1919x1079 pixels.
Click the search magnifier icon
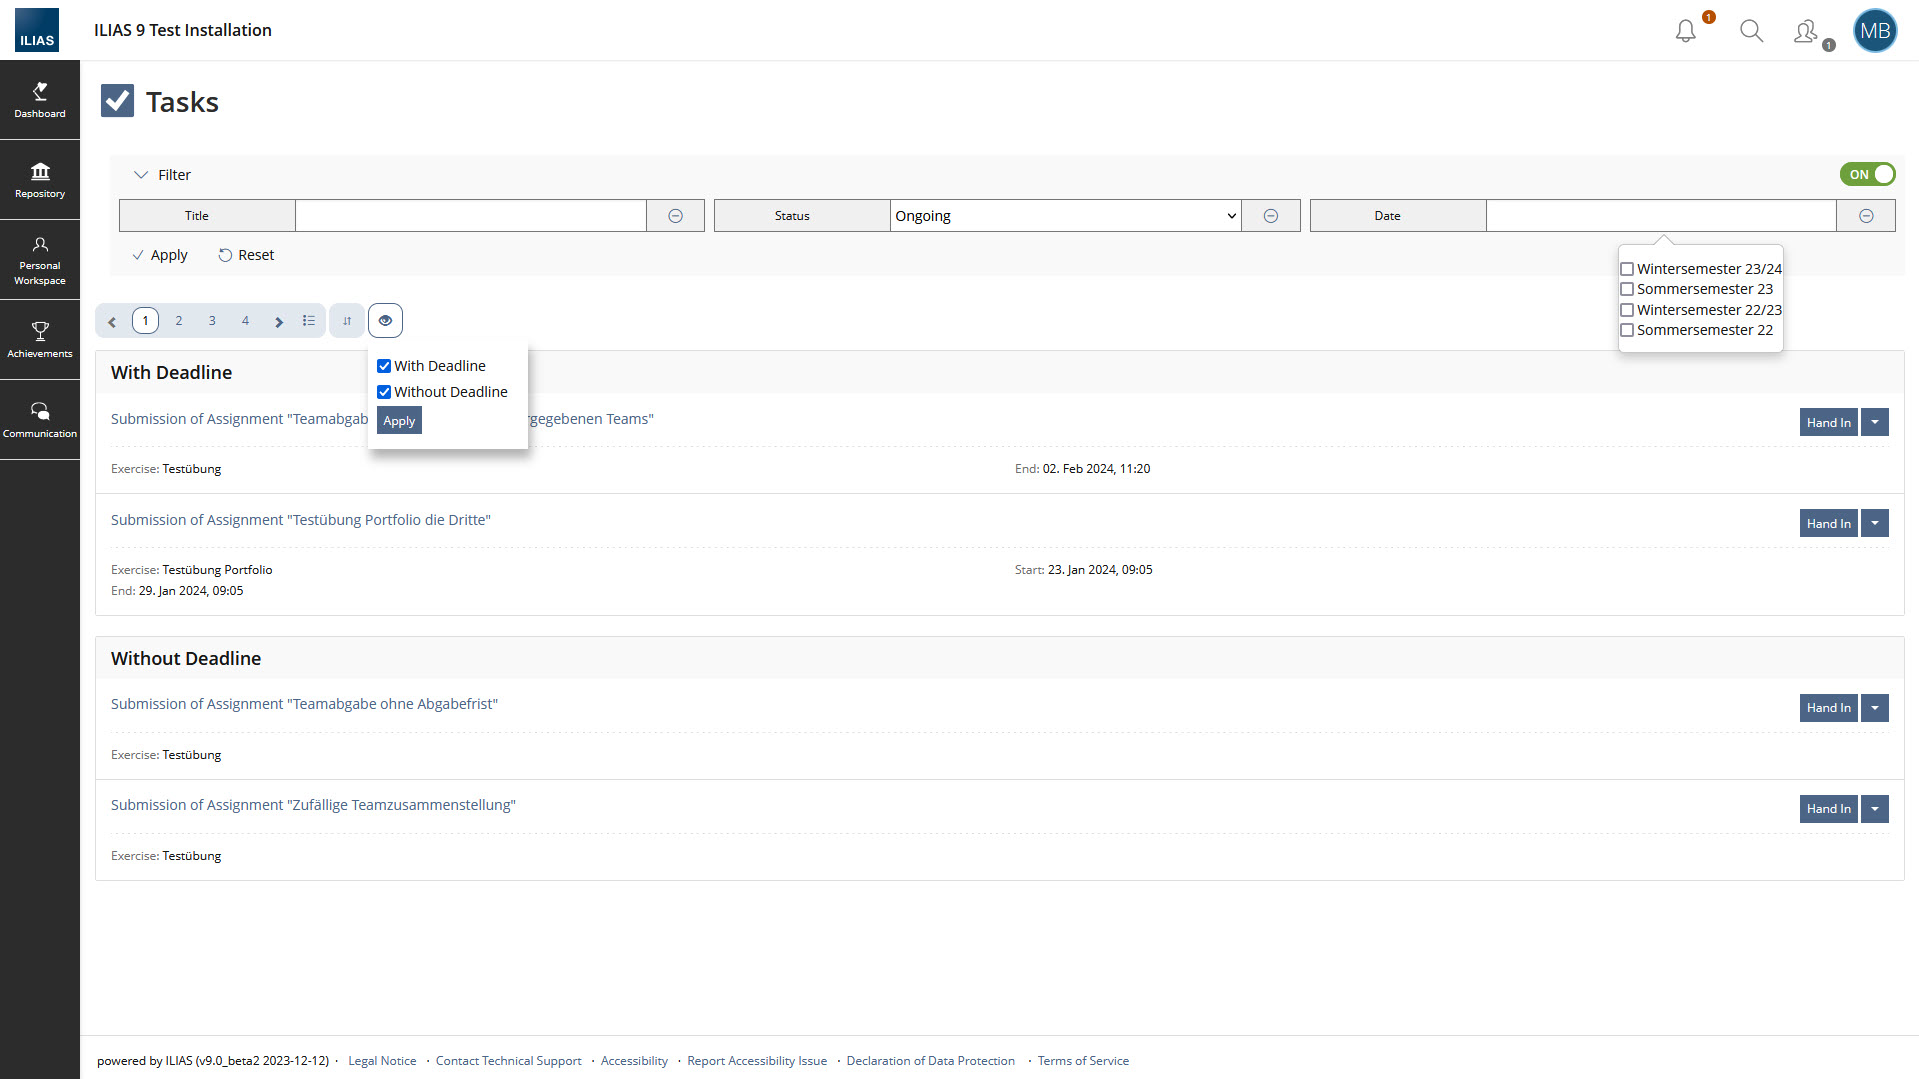coord(1751,31)
